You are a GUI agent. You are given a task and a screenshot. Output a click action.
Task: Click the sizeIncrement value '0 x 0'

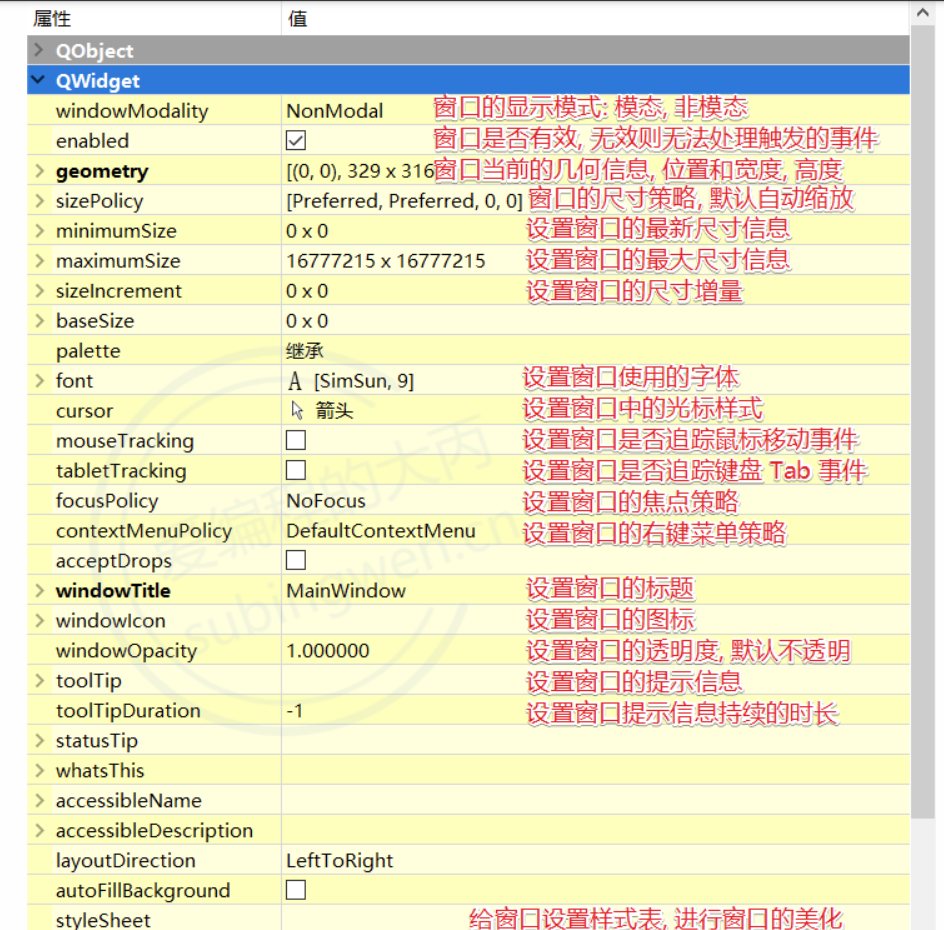click(x=307, y=291)
